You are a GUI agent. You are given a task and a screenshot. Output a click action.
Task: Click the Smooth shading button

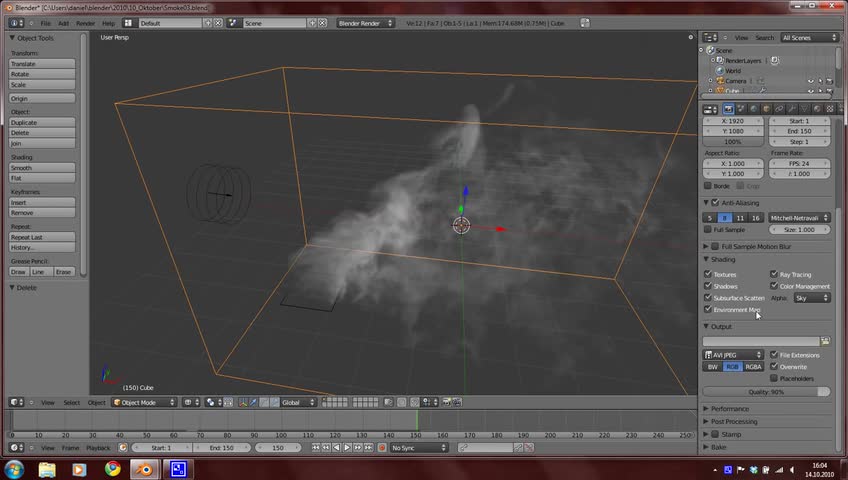pyautogui.click(x=42, y=168)
